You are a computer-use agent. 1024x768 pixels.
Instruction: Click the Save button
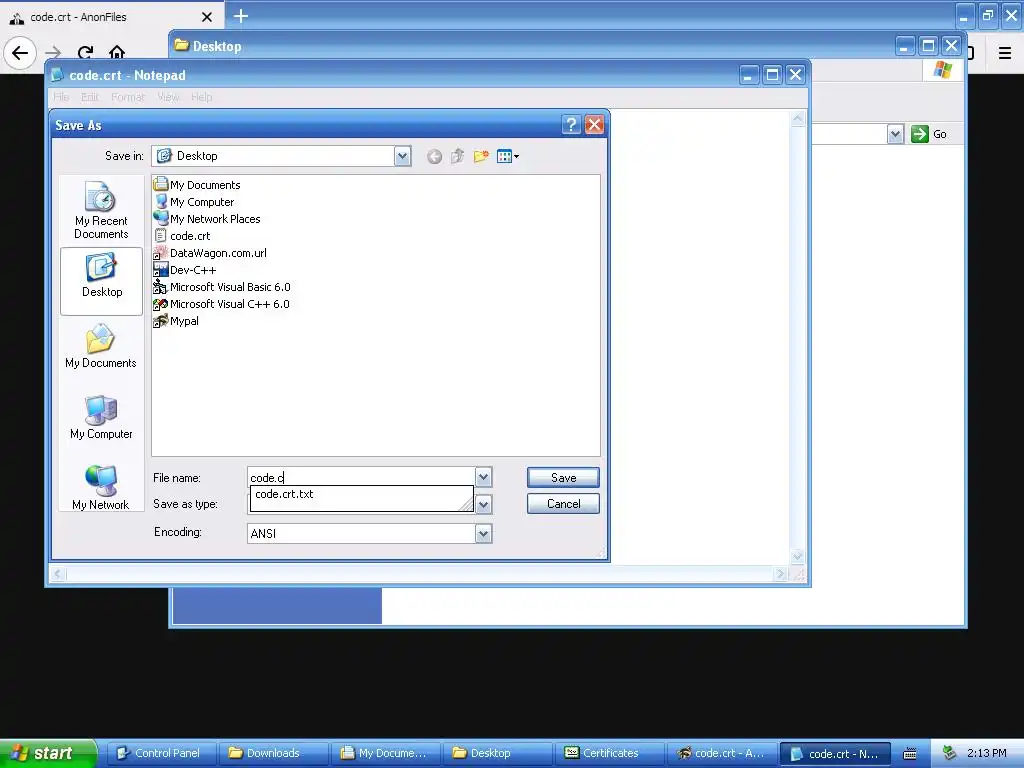[563, 477]
